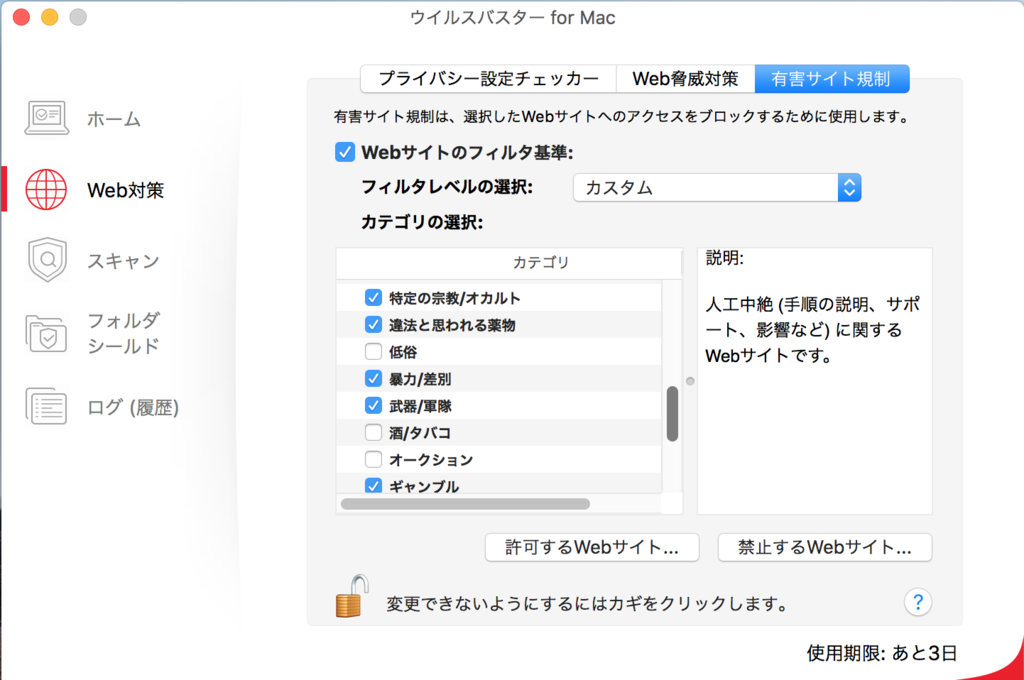The image size is (1024, 680).
Task: Switch to プライバシー設定チェッカー tab
Action: click(488, 79)
